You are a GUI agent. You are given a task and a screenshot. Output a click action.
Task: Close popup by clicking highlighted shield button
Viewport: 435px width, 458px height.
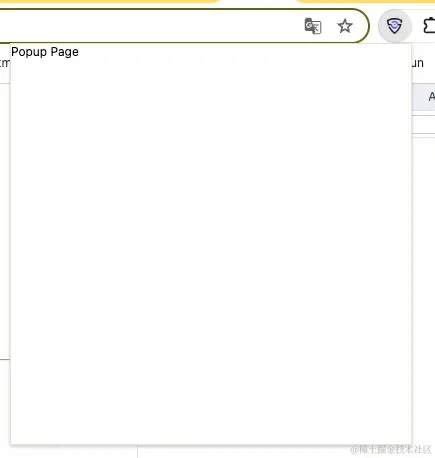[395, 26]
